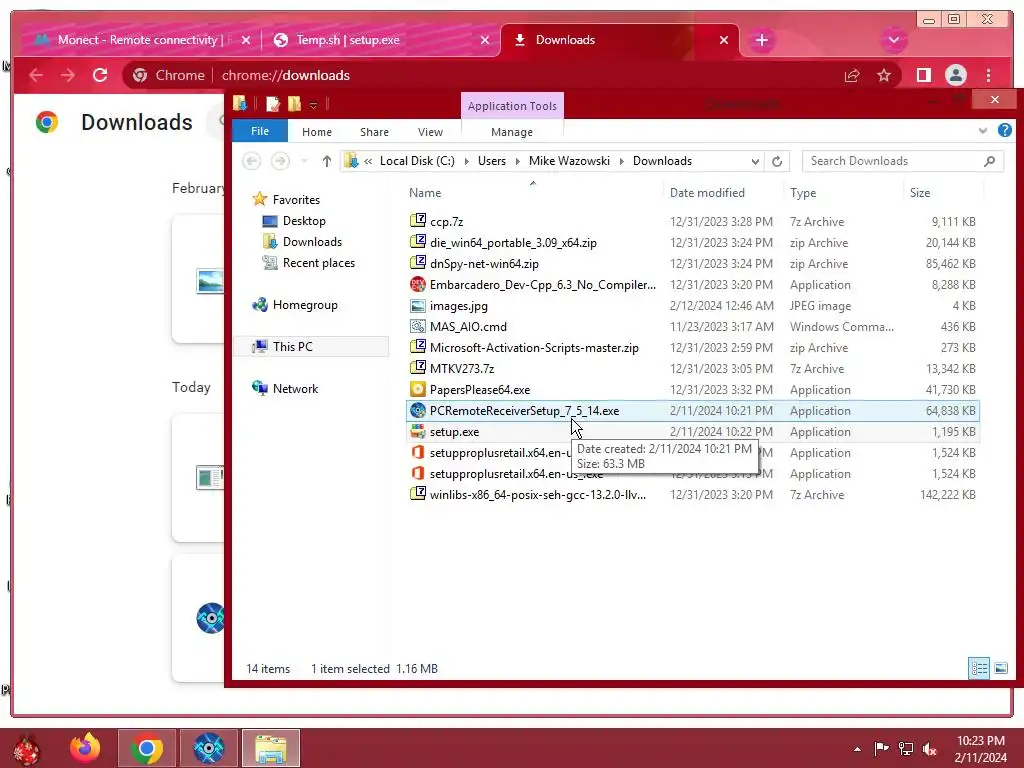Select dnSpy-net-win64.zip file name
The width and height of the screenshot is (1024, 768).
point(485,263)
